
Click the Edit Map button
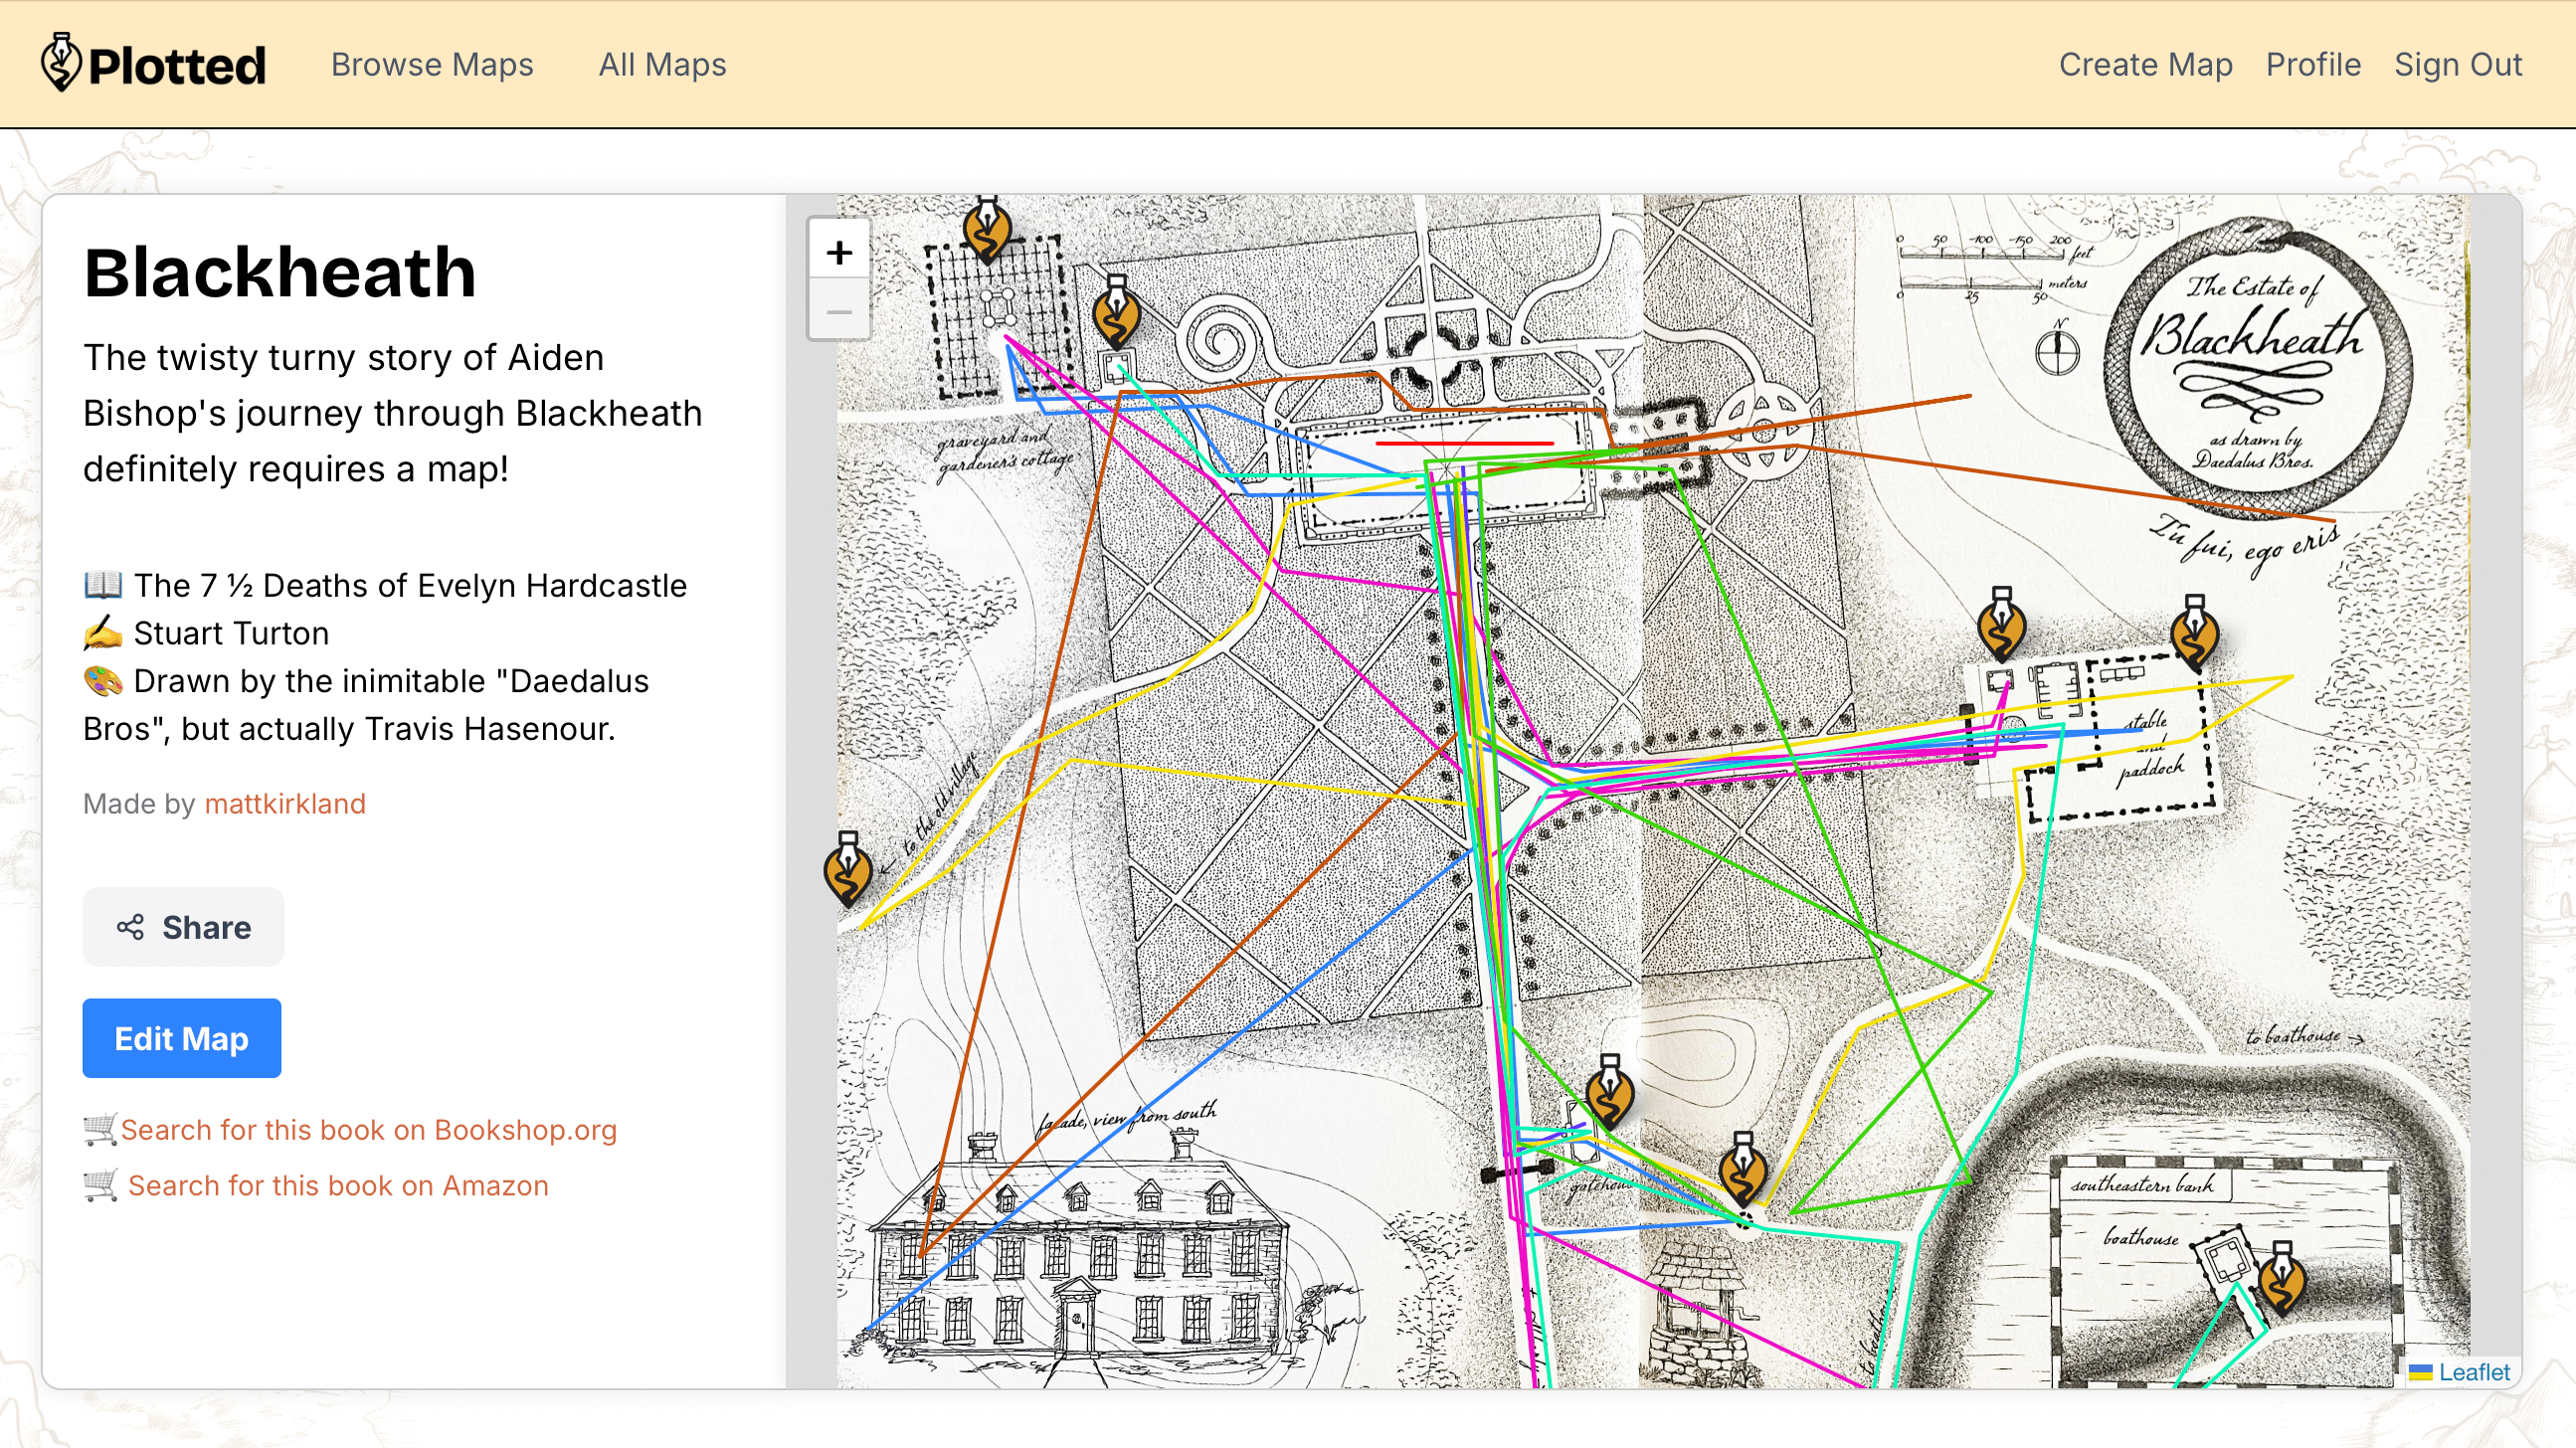pos(181,1038)
